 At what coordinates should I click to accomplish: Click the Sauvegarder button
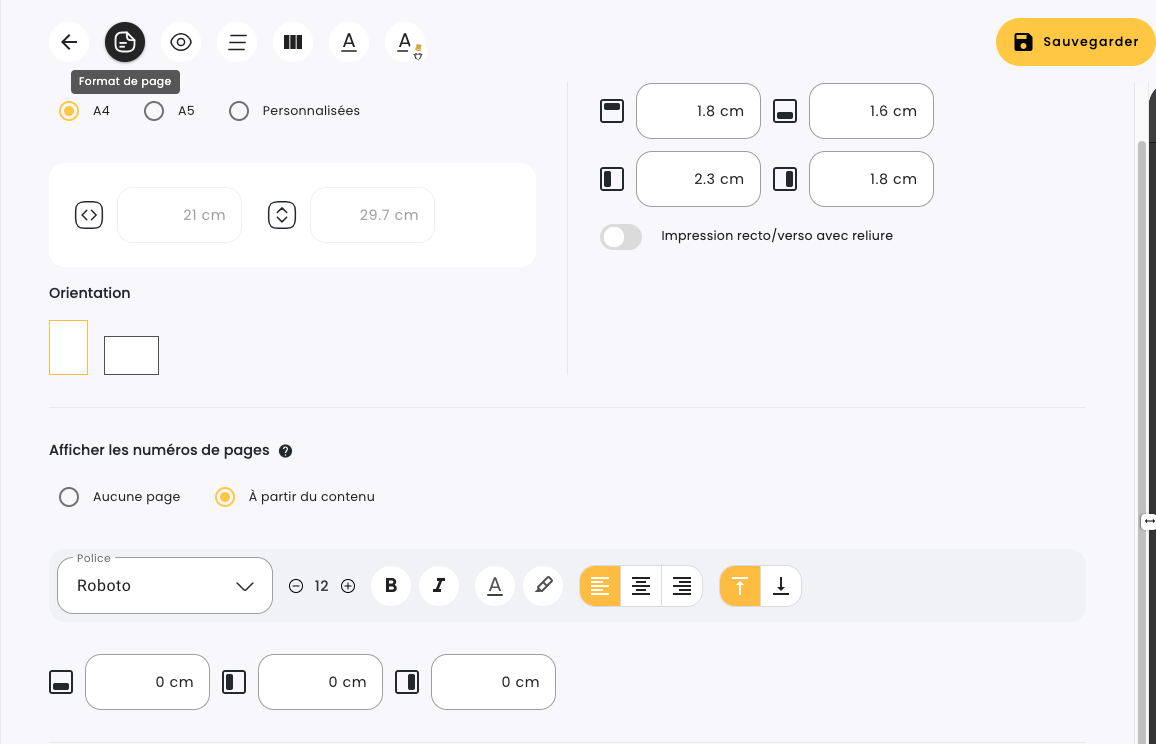point(1075,42)
